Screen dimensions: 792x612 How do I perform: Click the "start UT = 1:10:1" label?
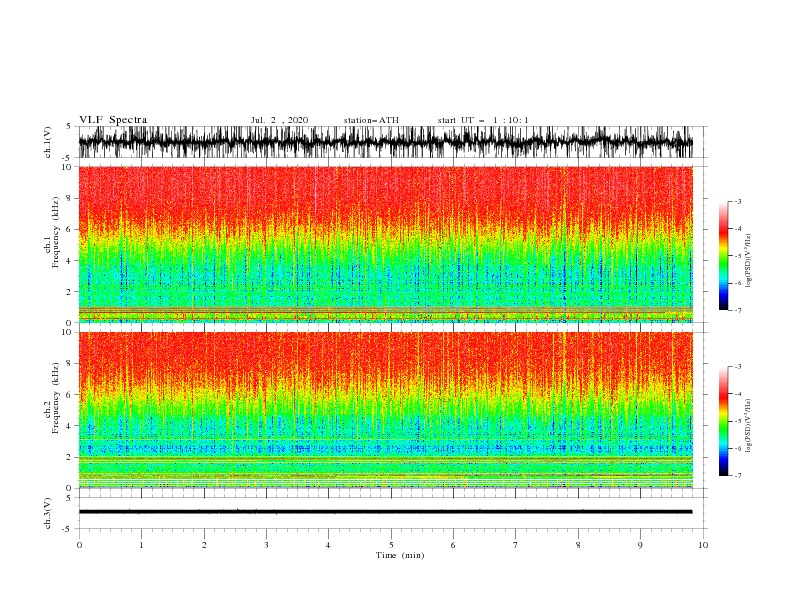[483, 120]
